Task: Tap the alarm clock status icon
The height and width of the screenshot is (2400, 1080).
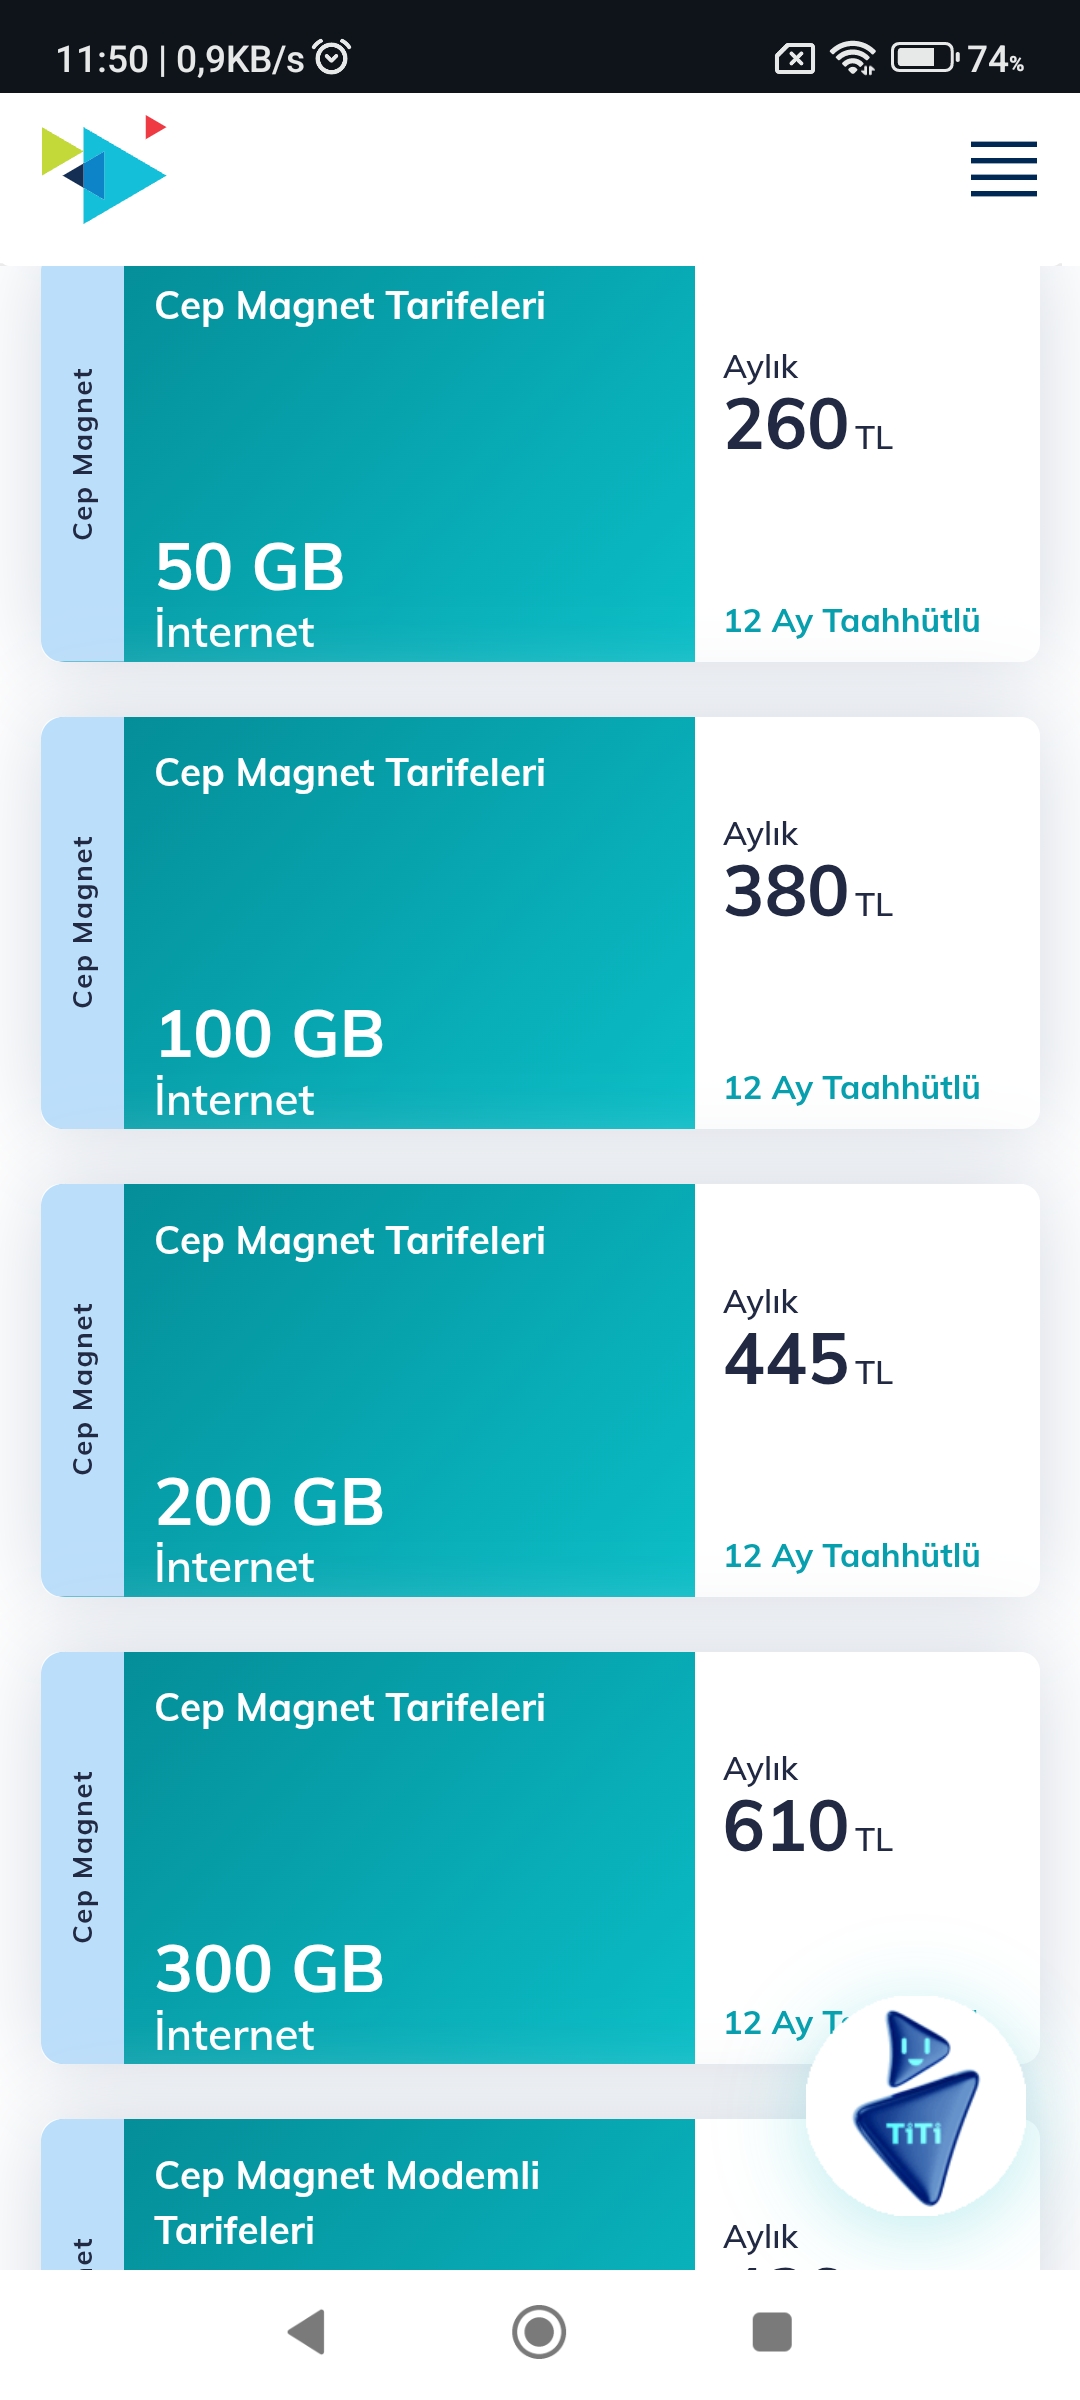Action: pyautogui.click(x=332, y=57)
